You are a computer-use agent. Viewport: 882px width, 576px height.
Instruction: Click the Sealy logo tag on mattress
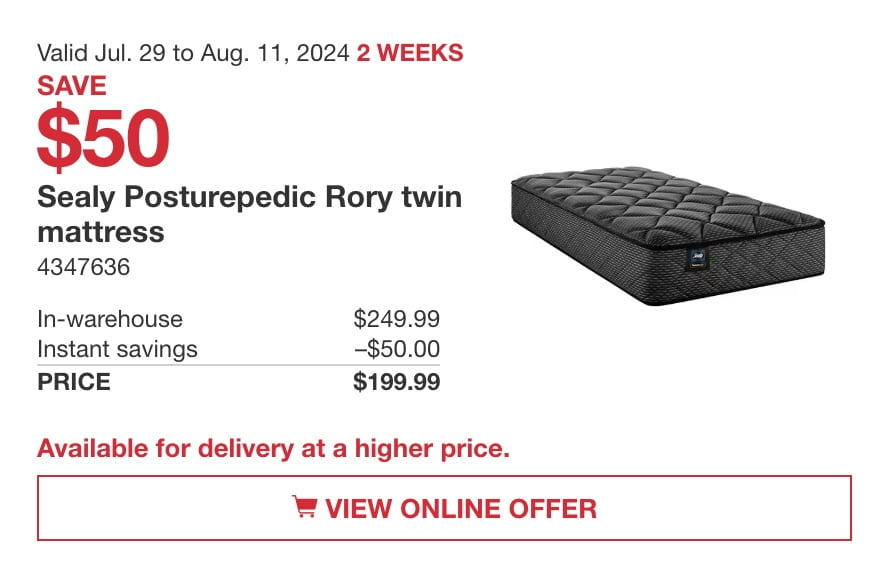pos(698,259)
